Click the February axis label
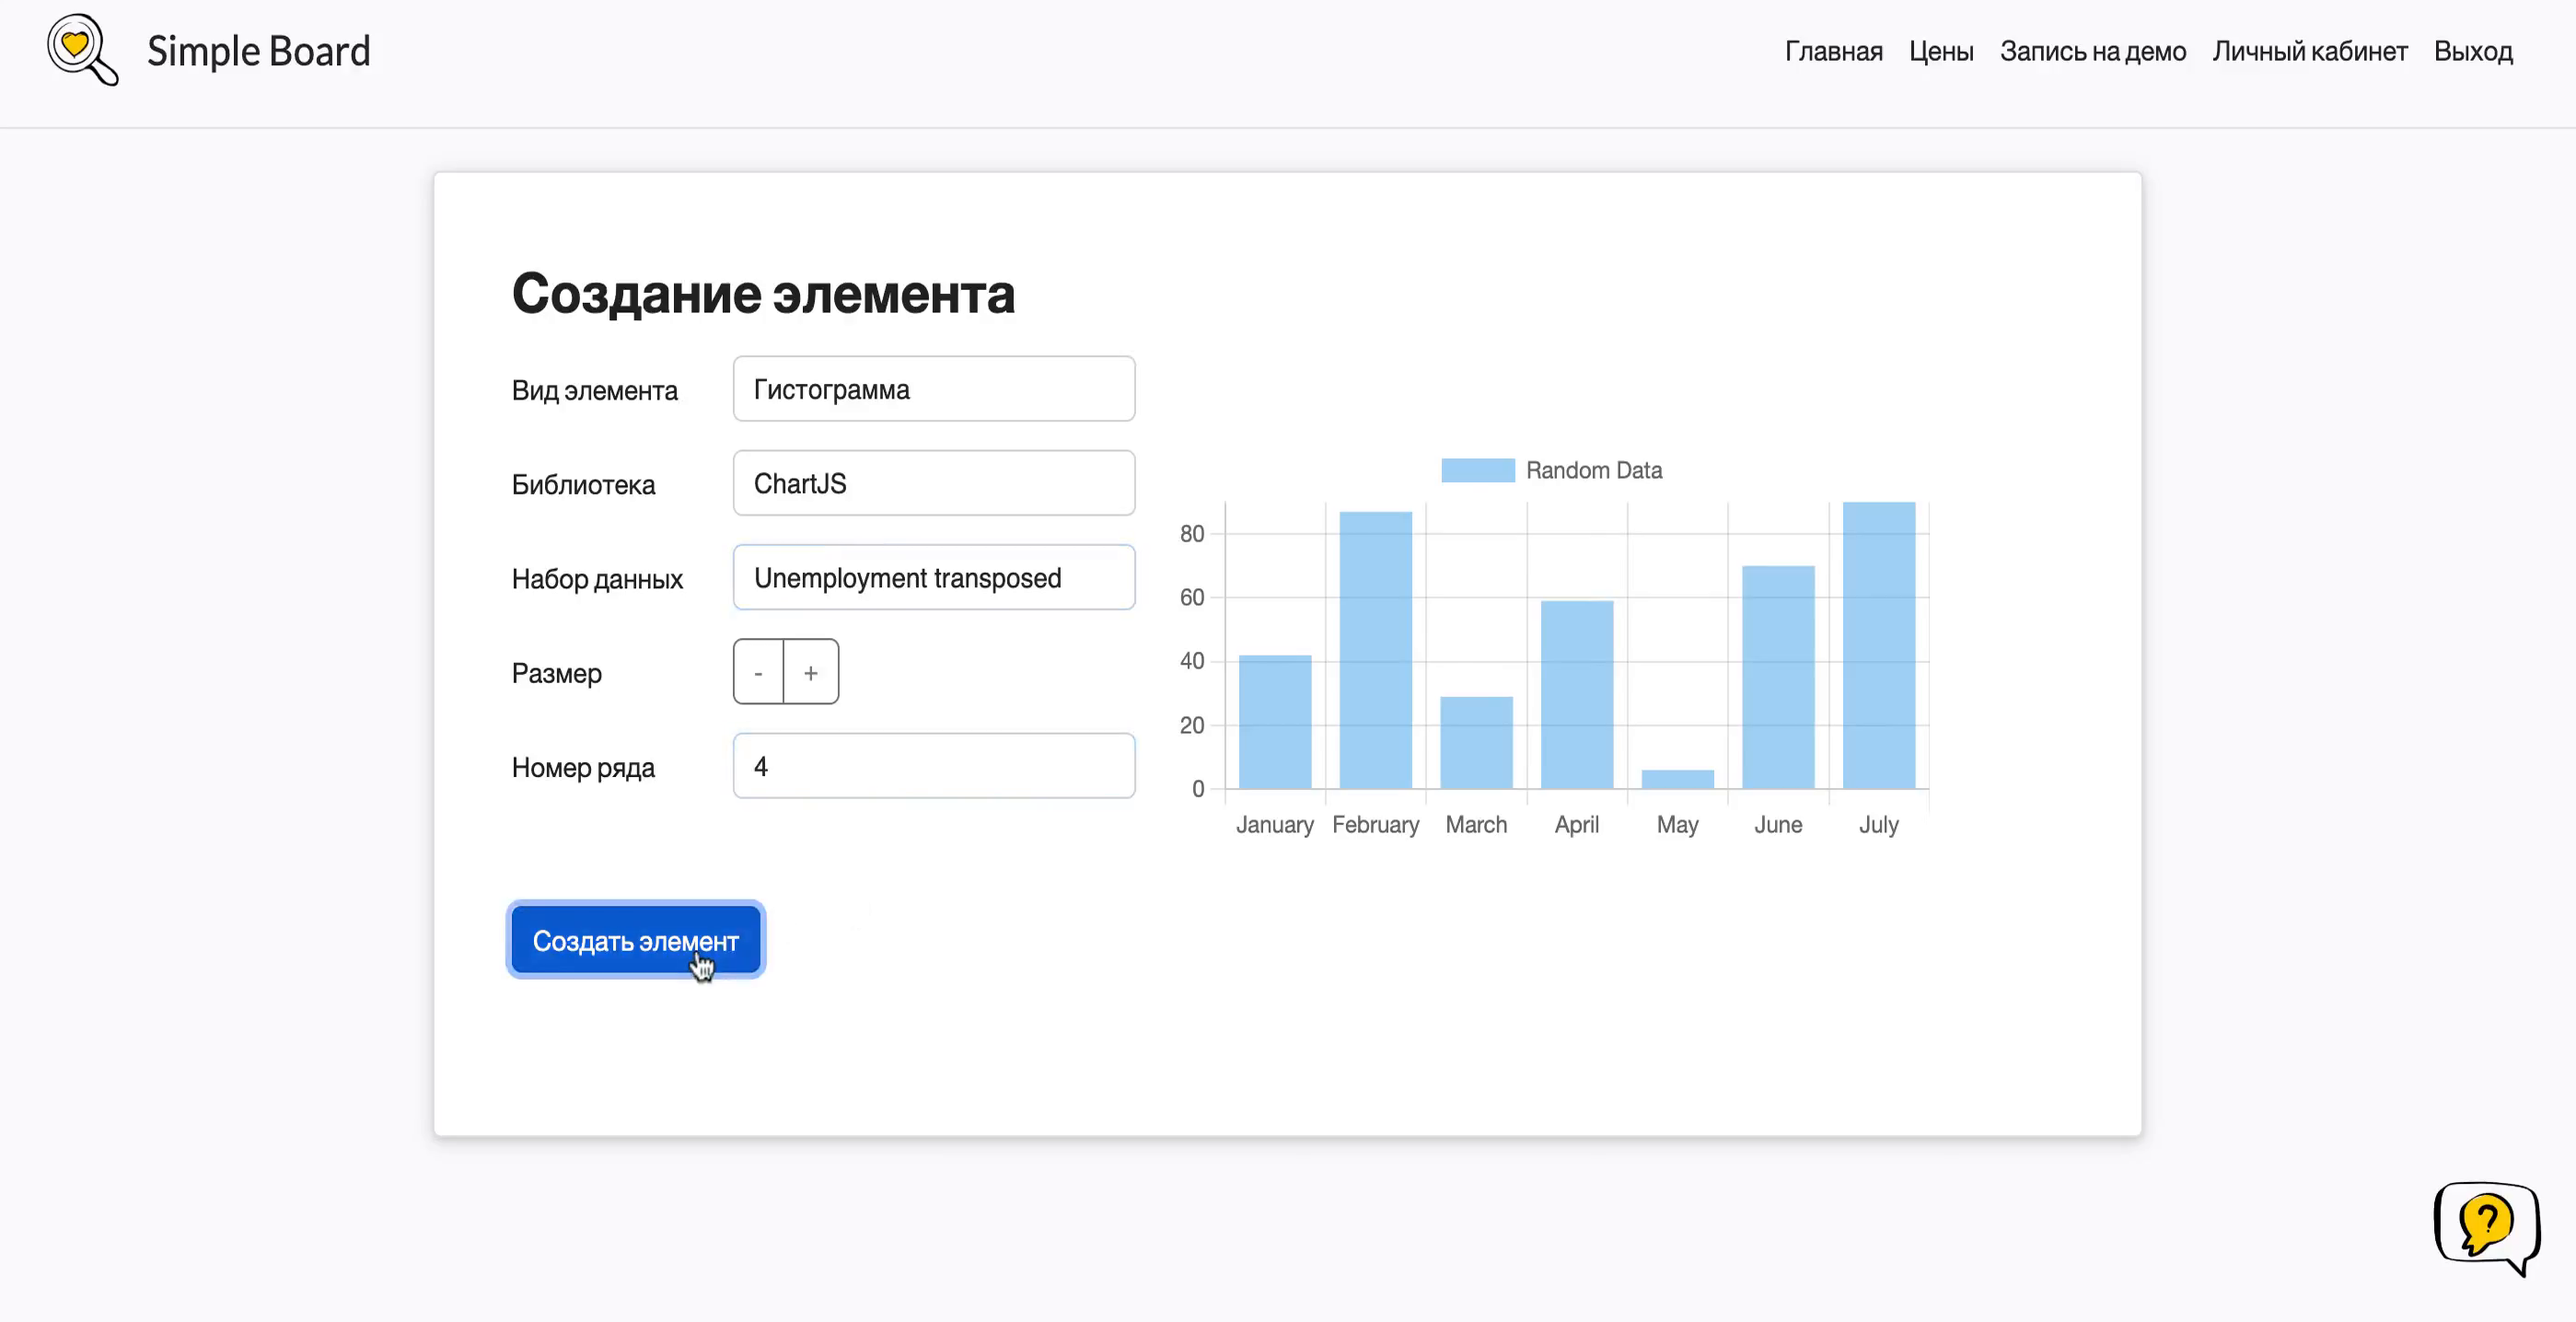This screenshot has width=2576, height=1322. [x=1375, y=825]
